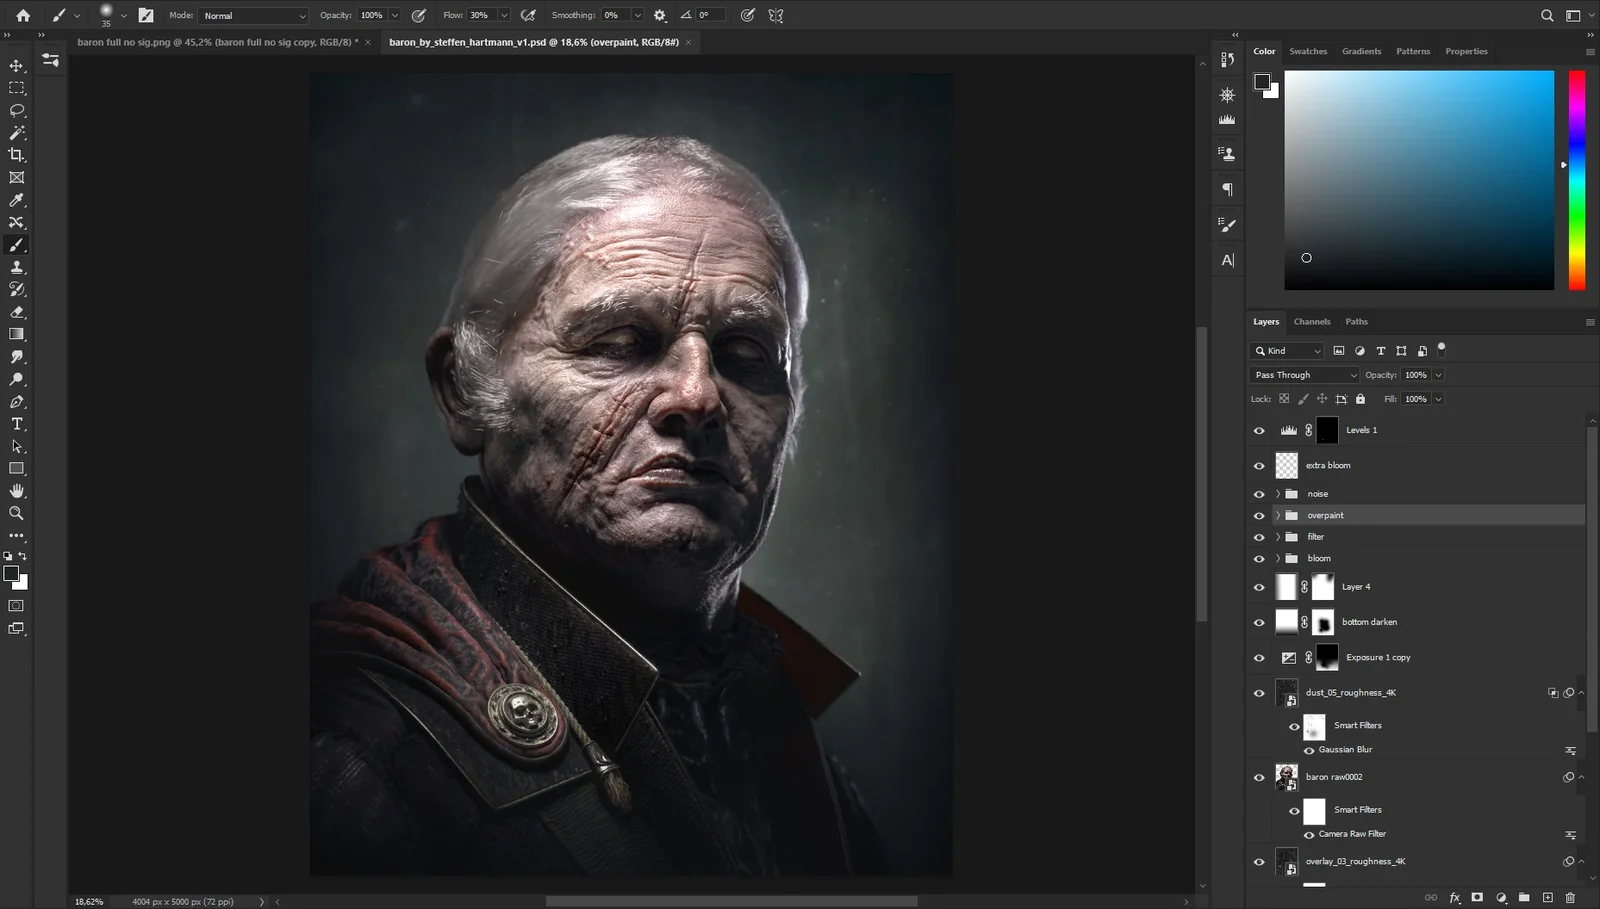Expand the bloom layer group
Viewport: 1600px width, 909px height.
pos(1277,558)
